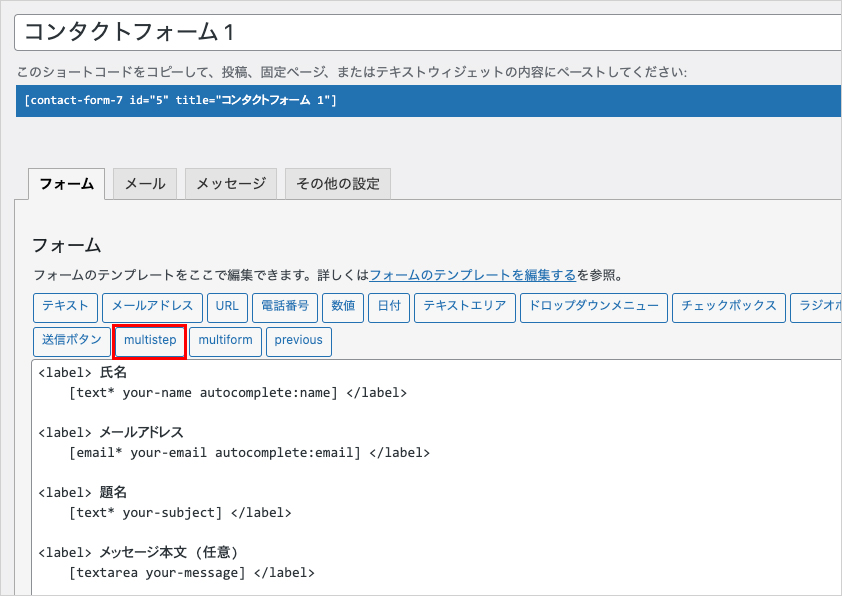Add a テキスト field tag
The width and height of the screenshot is (842, 596).
[x=66, y=308]
